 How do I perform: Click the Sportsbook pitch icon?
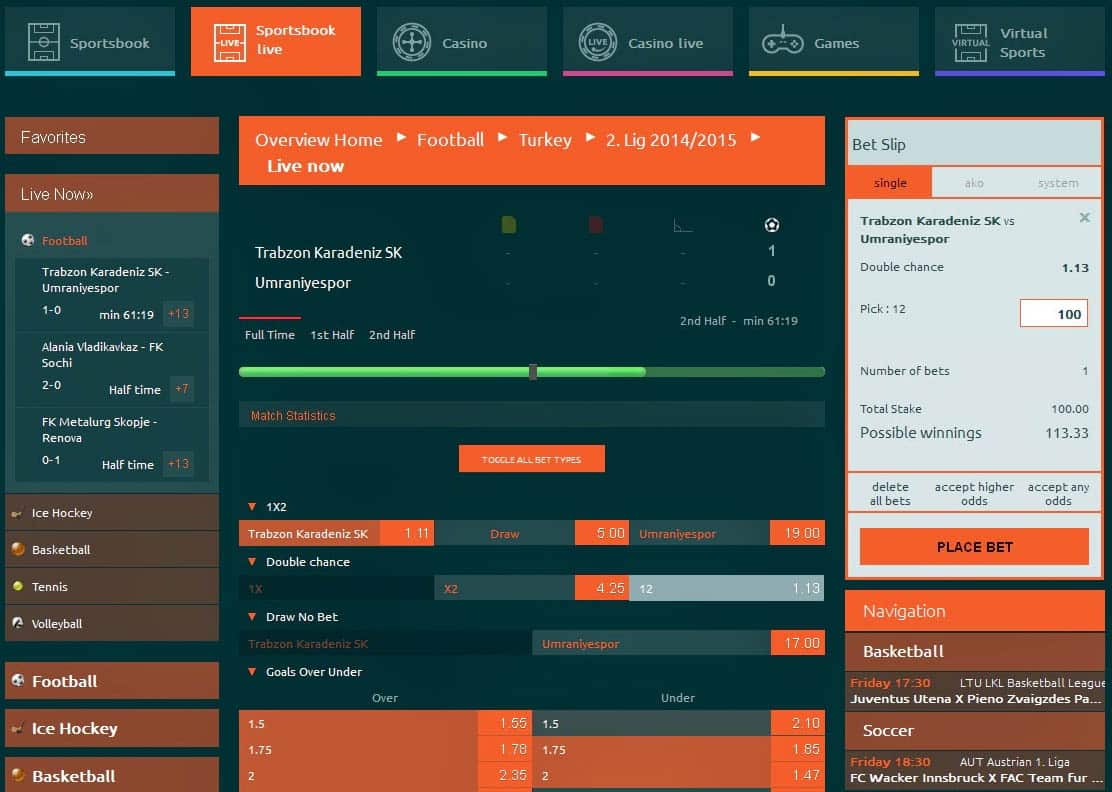click(x=43, y=42)
